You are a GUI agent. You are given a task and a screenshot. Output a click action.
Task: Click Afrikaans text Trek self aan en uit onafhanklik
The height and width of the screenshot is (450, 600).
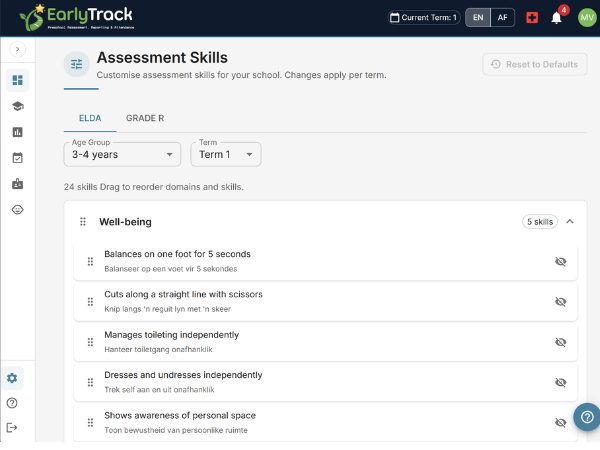coord(160,390)
